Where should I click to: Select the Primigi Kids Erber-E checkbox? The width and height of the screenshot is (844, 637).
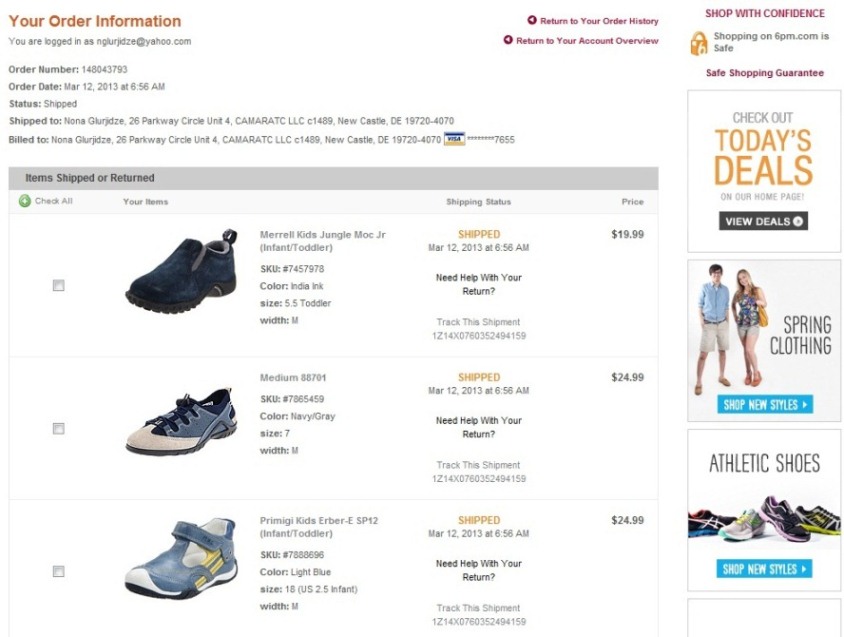pos(59,572)
